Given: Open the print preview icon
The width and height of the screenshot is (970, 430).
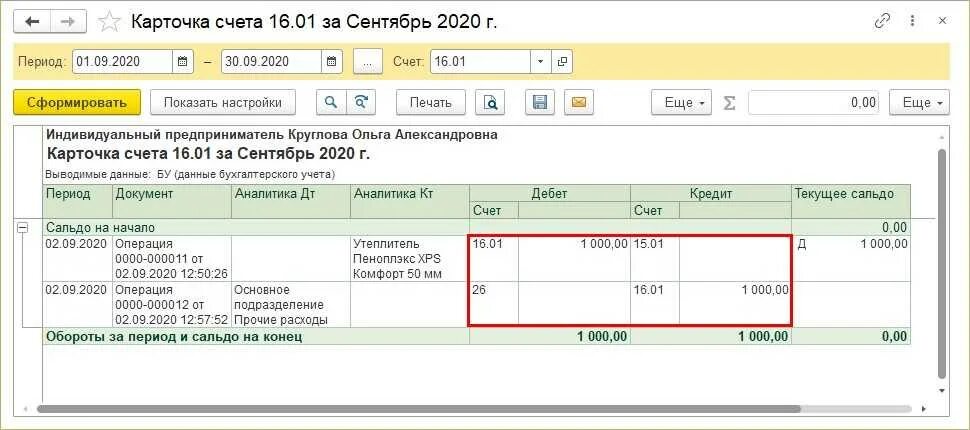Looking at the screenshot, I should (x=491, y=103).
